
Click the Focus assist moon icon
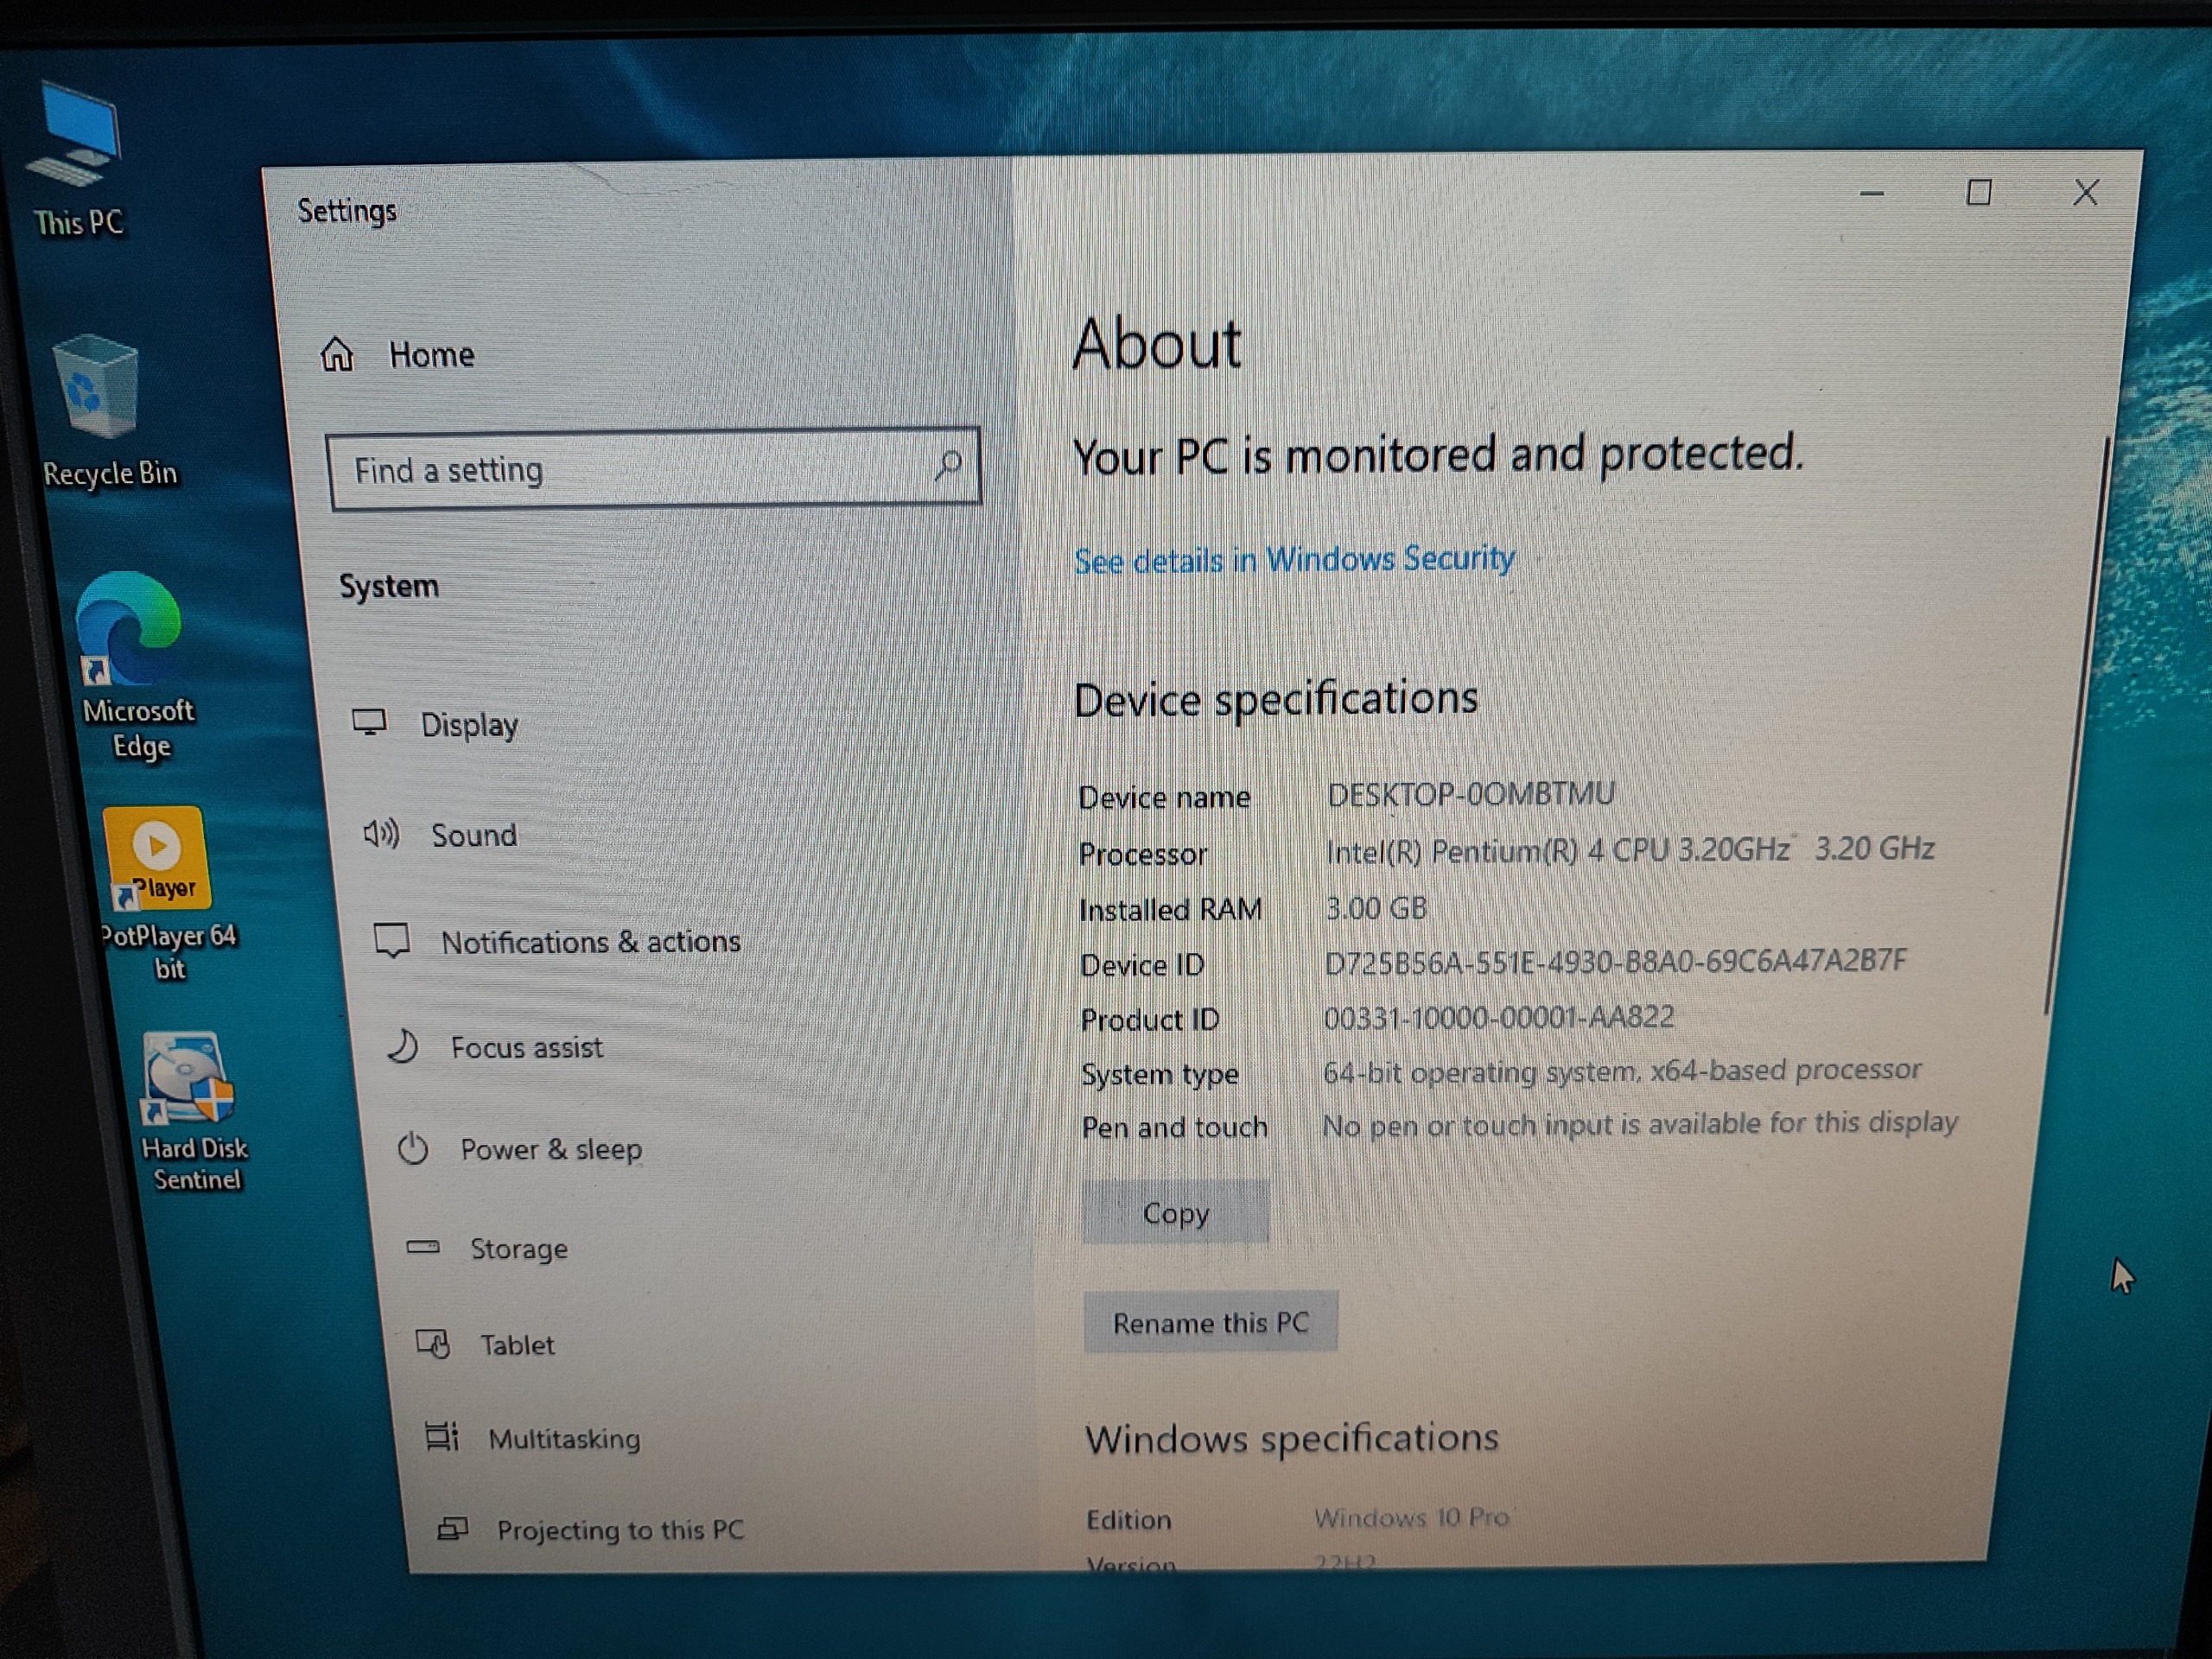402,1046
